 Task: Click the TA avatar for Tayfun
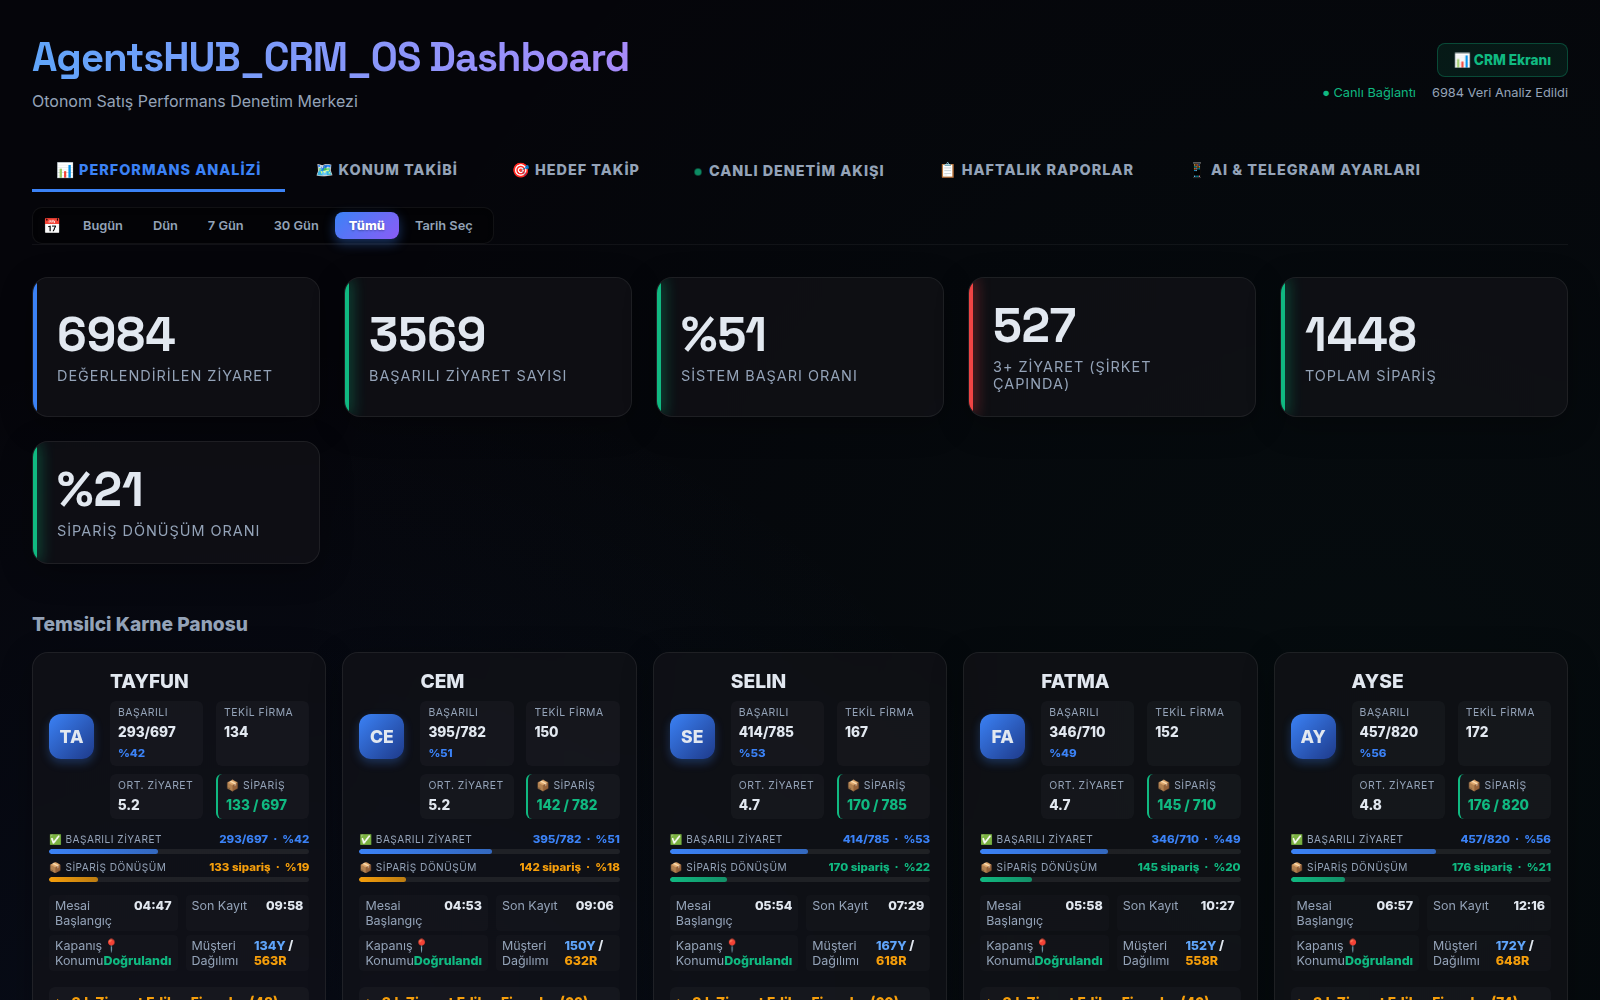72,737
